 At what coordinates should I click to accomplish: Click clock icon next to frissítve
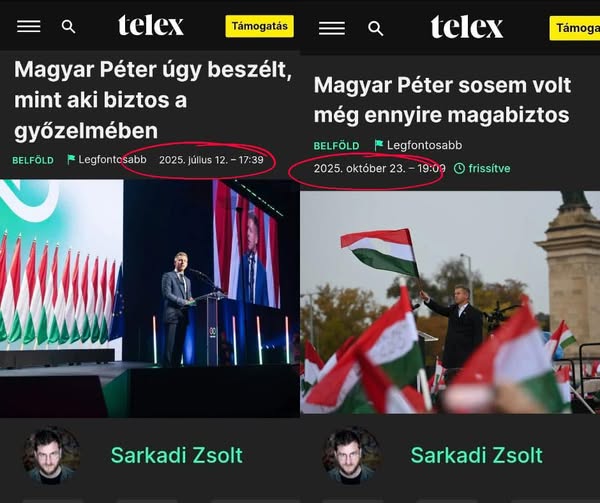tap(459, 168)
